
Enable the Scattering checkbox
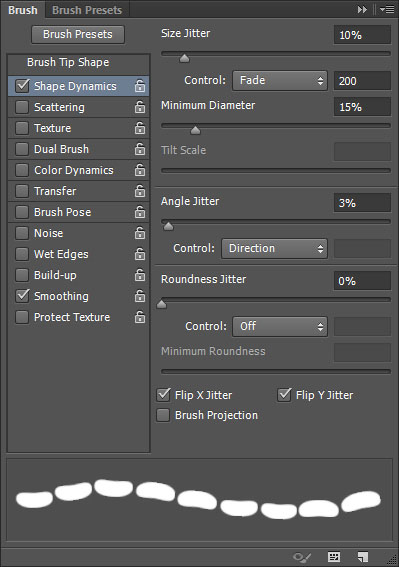coord(22,107)
